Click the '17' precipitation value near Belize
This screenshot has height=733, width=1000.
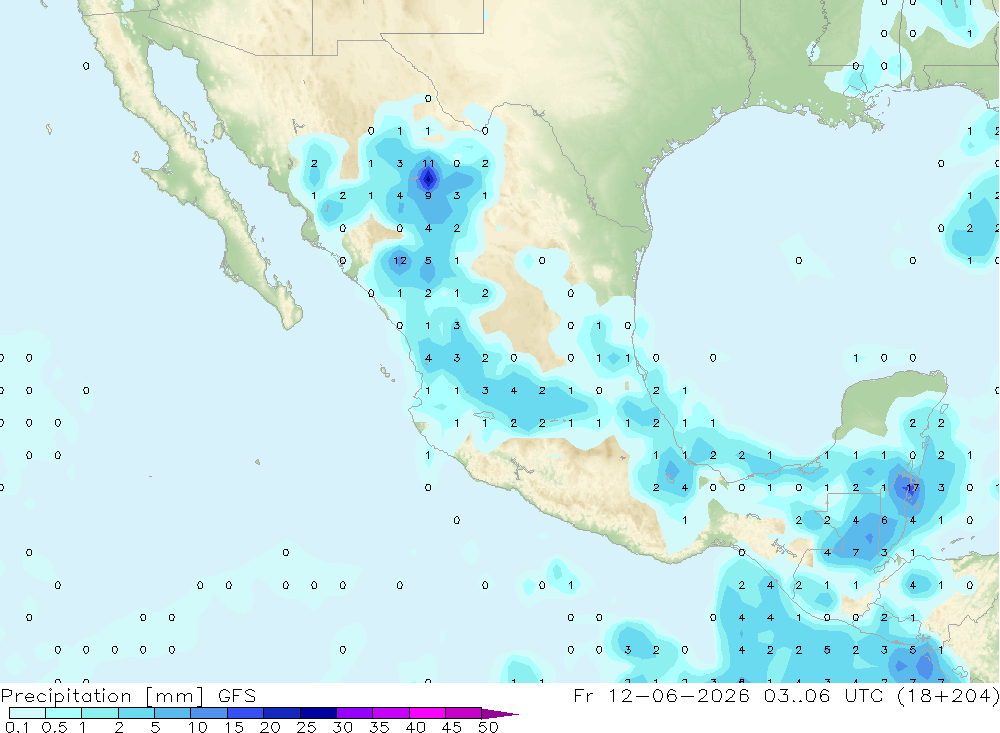(913, 487)
